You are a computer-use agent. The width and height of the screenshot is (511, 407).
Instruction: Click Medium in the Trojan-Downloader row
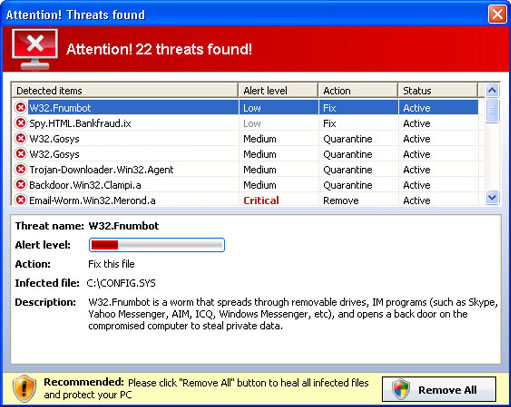click(x=260, y=170)
